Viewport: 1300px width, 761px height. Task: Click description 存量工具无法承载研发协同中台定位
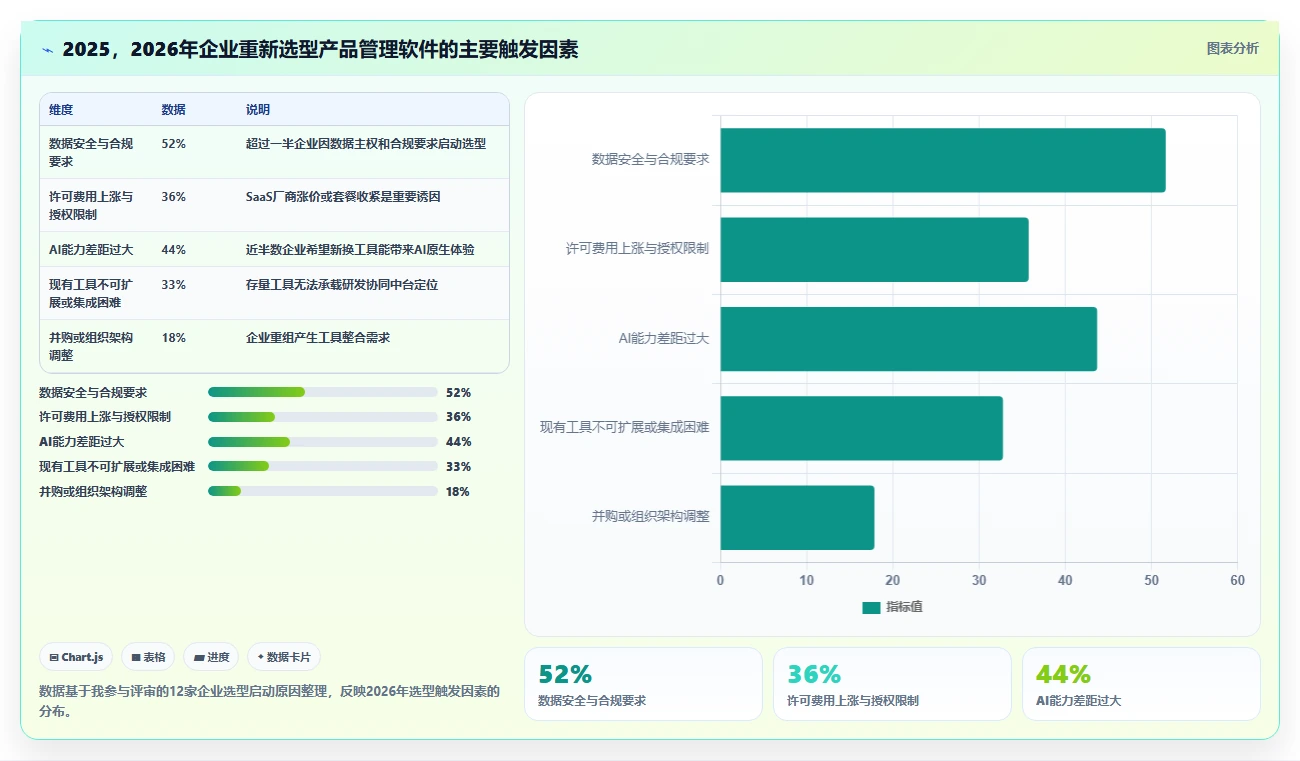(x=342, y=285)
